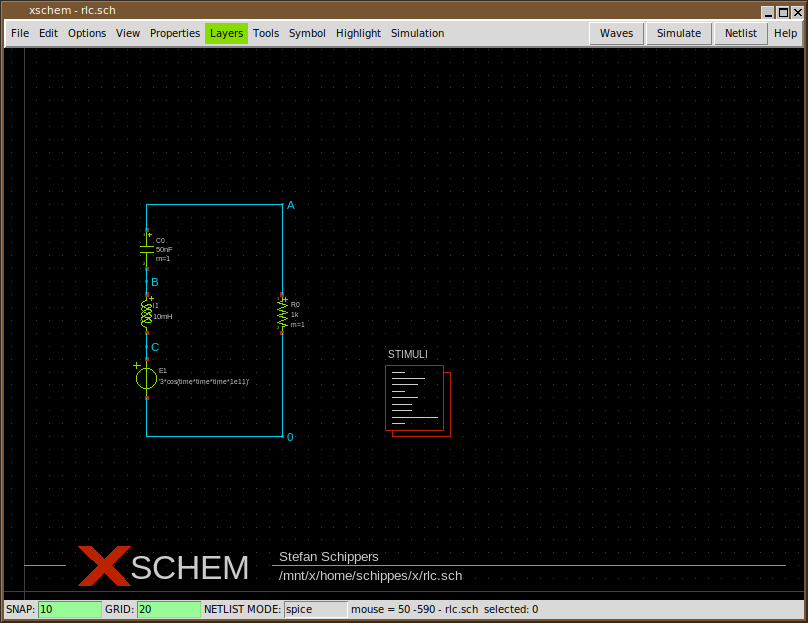Open the Waves viewer button
808x623 pixels.
[616, 33]
